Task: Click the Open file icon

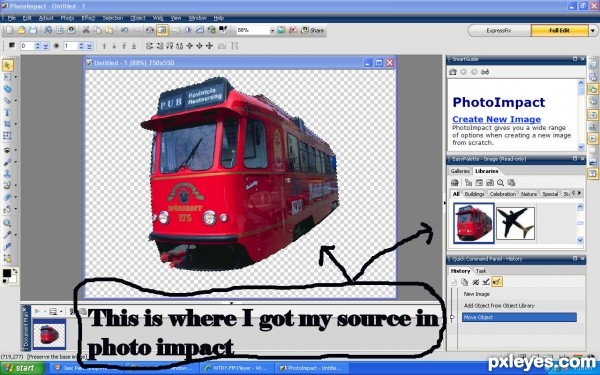Action: pos(21,30)
